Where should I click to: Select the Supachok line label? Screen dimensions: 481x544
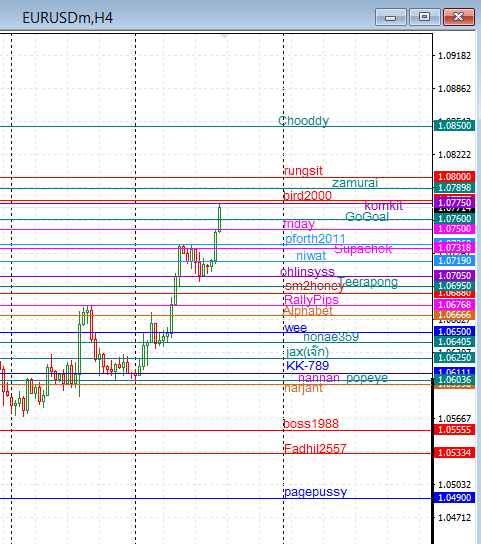click(363, 249)
